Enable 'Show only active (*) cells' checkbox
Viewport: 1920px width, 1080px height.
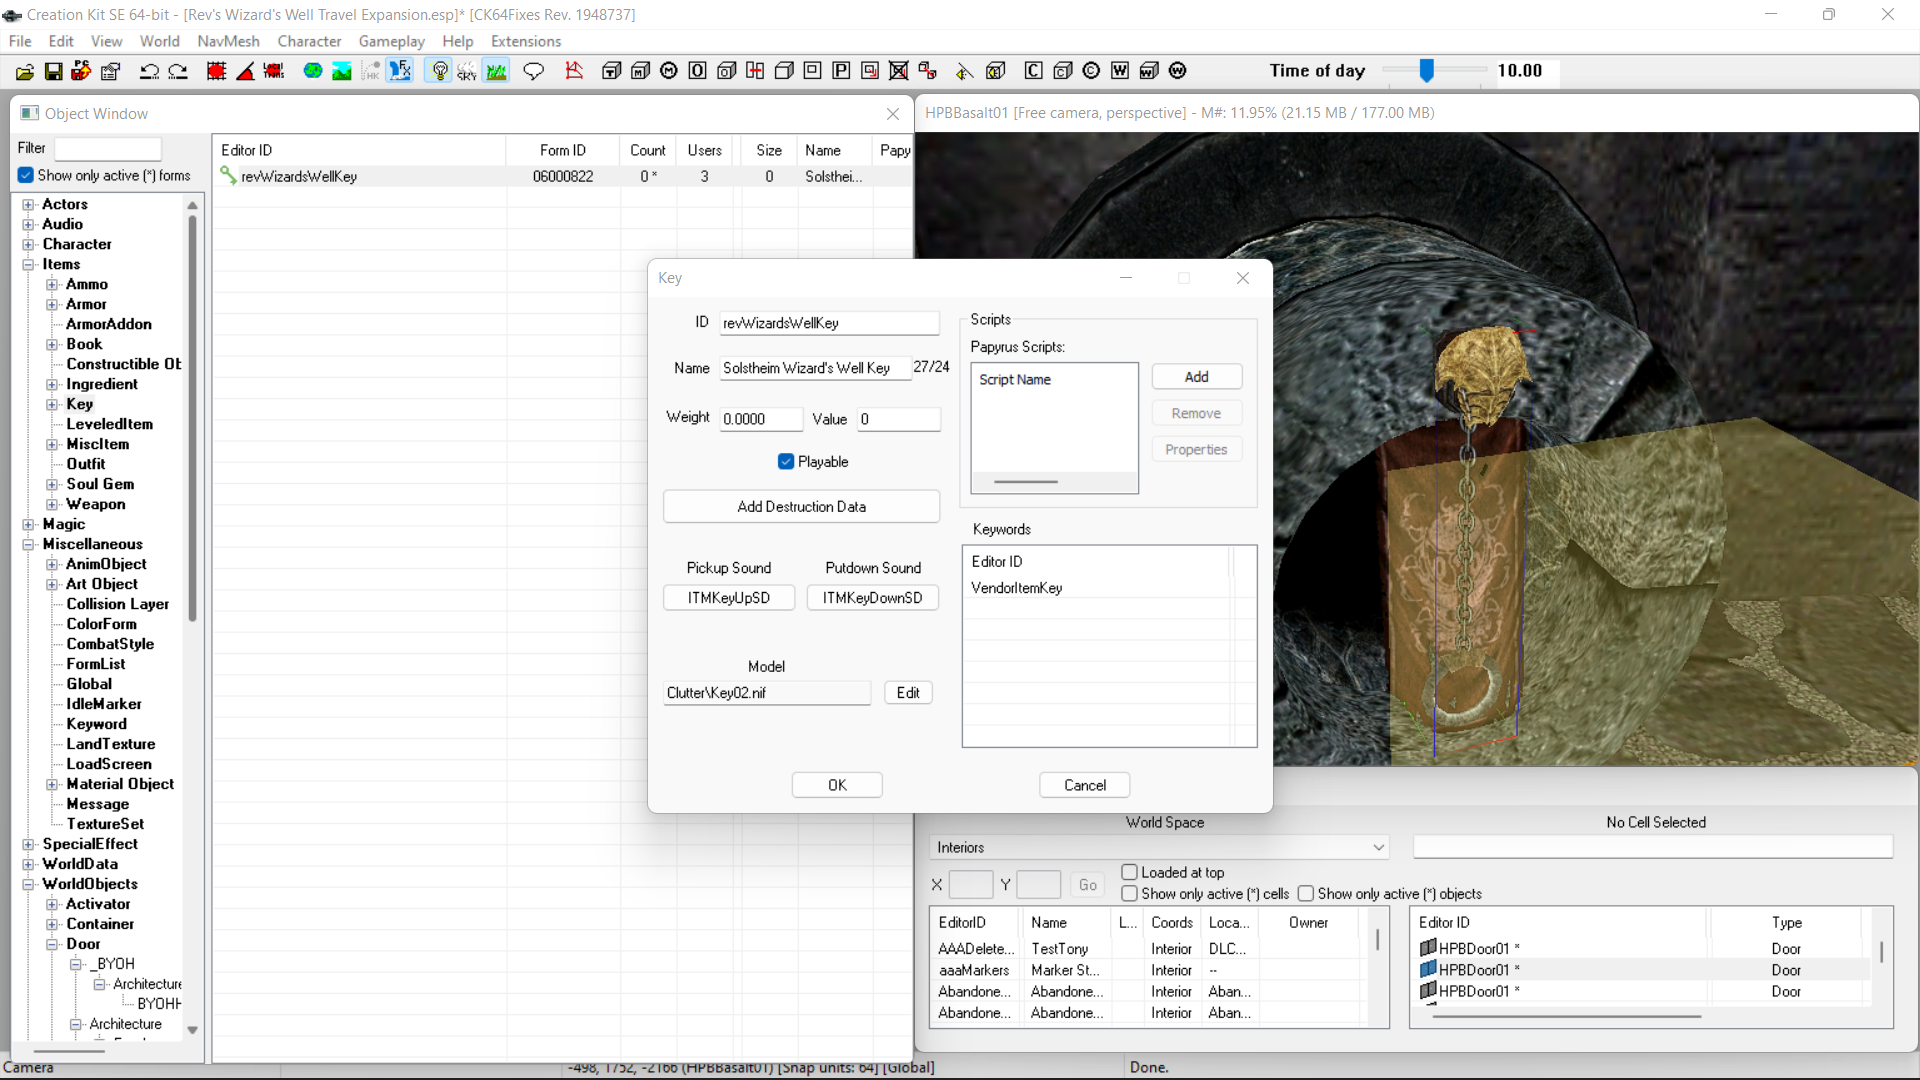coord(1130,894)
